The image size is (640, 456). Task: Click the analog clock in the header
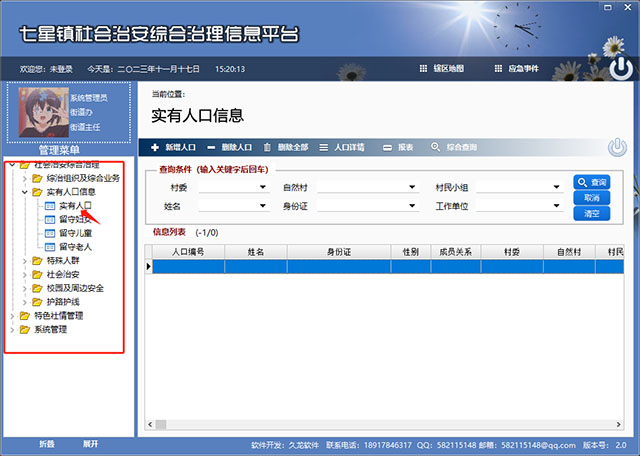[x=518, y=27]
